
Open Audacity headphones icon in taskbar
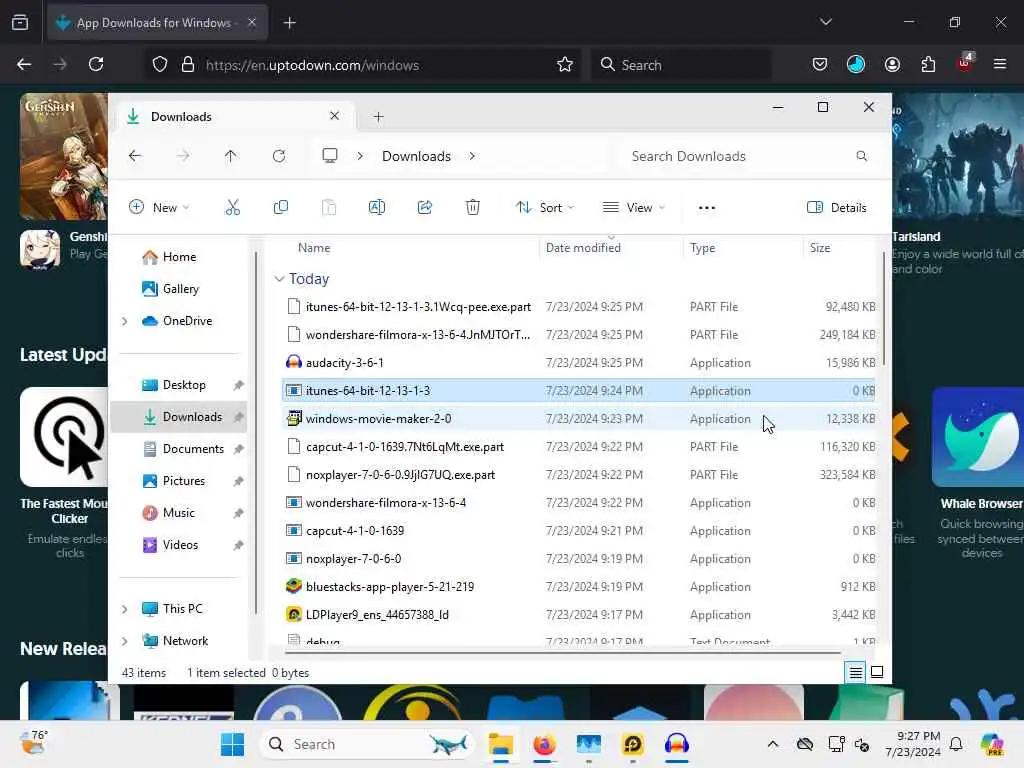coord(677,744)
